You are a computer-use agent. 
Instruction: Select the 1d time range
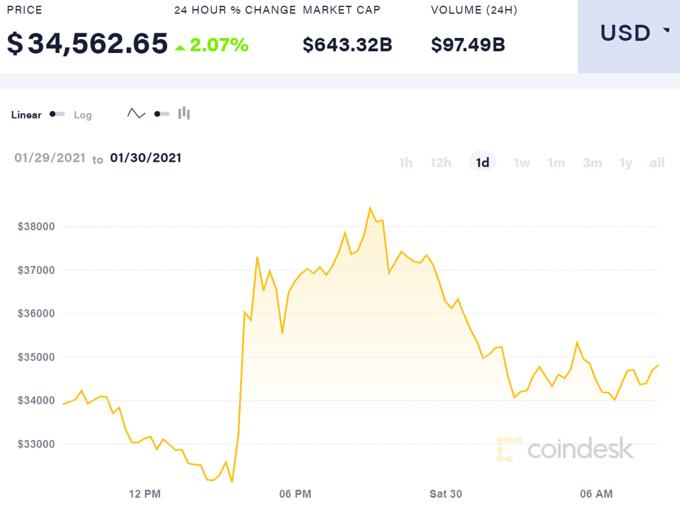[483, 163]
